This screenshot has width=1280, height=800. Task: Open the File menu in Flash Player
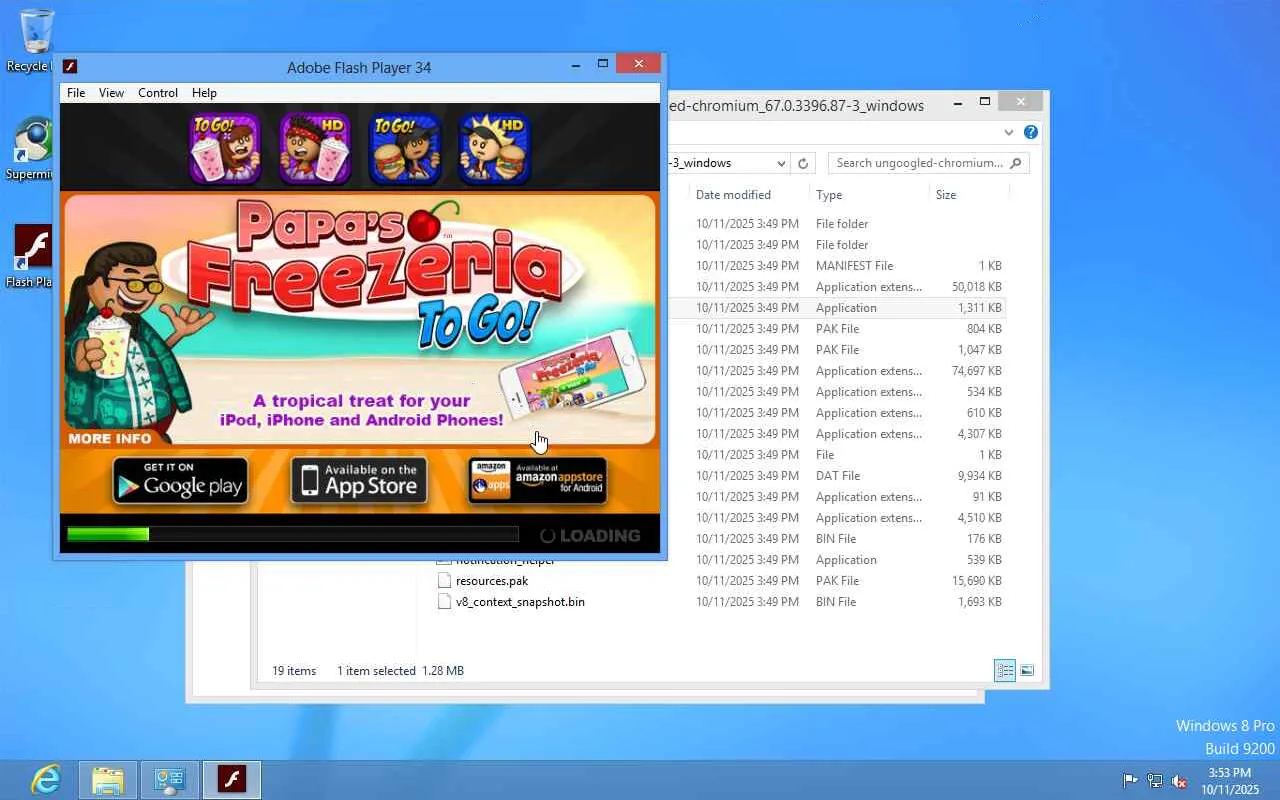coord(76,93)
